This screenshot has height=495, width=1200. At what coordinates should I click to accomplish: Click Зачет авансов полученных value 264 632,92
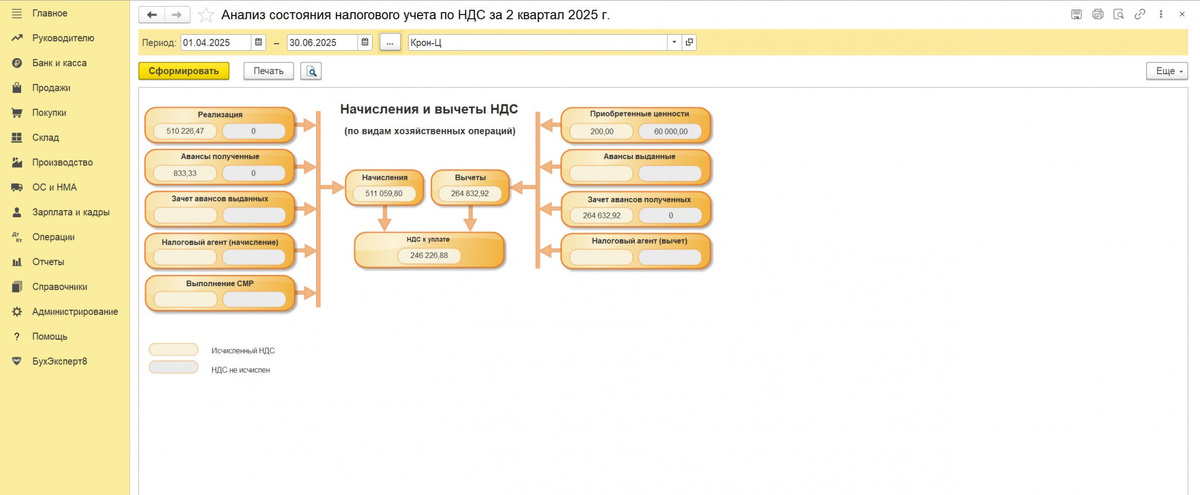click(601, 215)
